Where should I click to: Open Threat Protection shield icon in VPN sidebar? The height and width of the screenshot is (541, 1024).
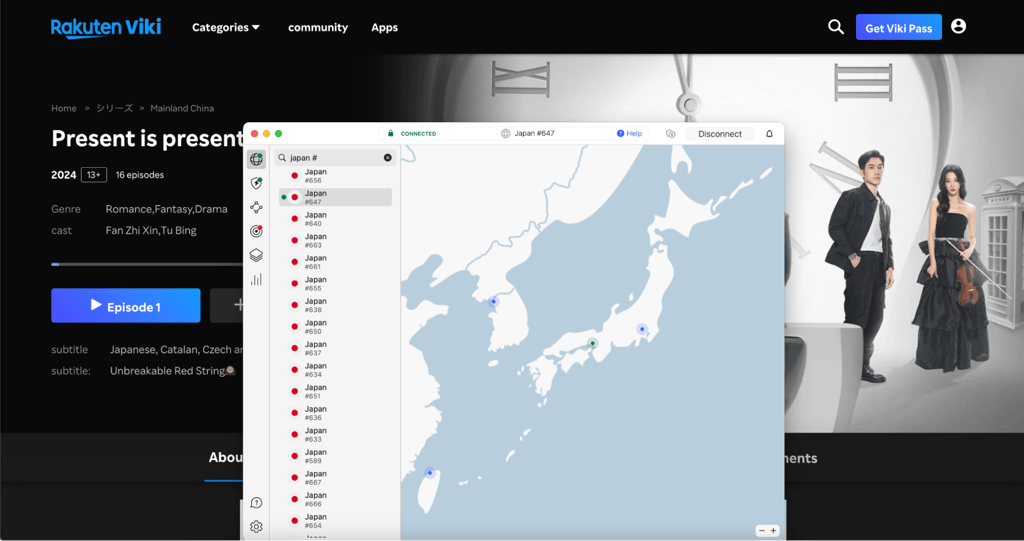256,184
